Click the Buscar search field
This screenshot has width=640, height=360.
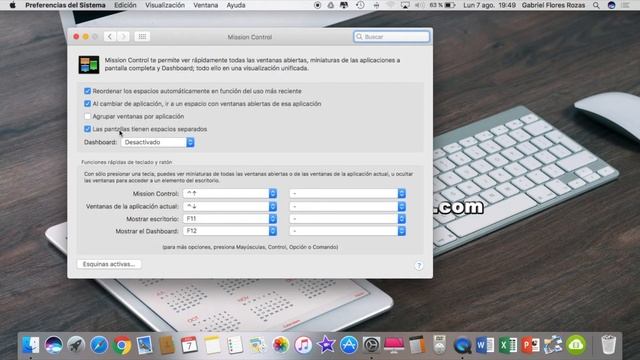click(x=392, y=37)
